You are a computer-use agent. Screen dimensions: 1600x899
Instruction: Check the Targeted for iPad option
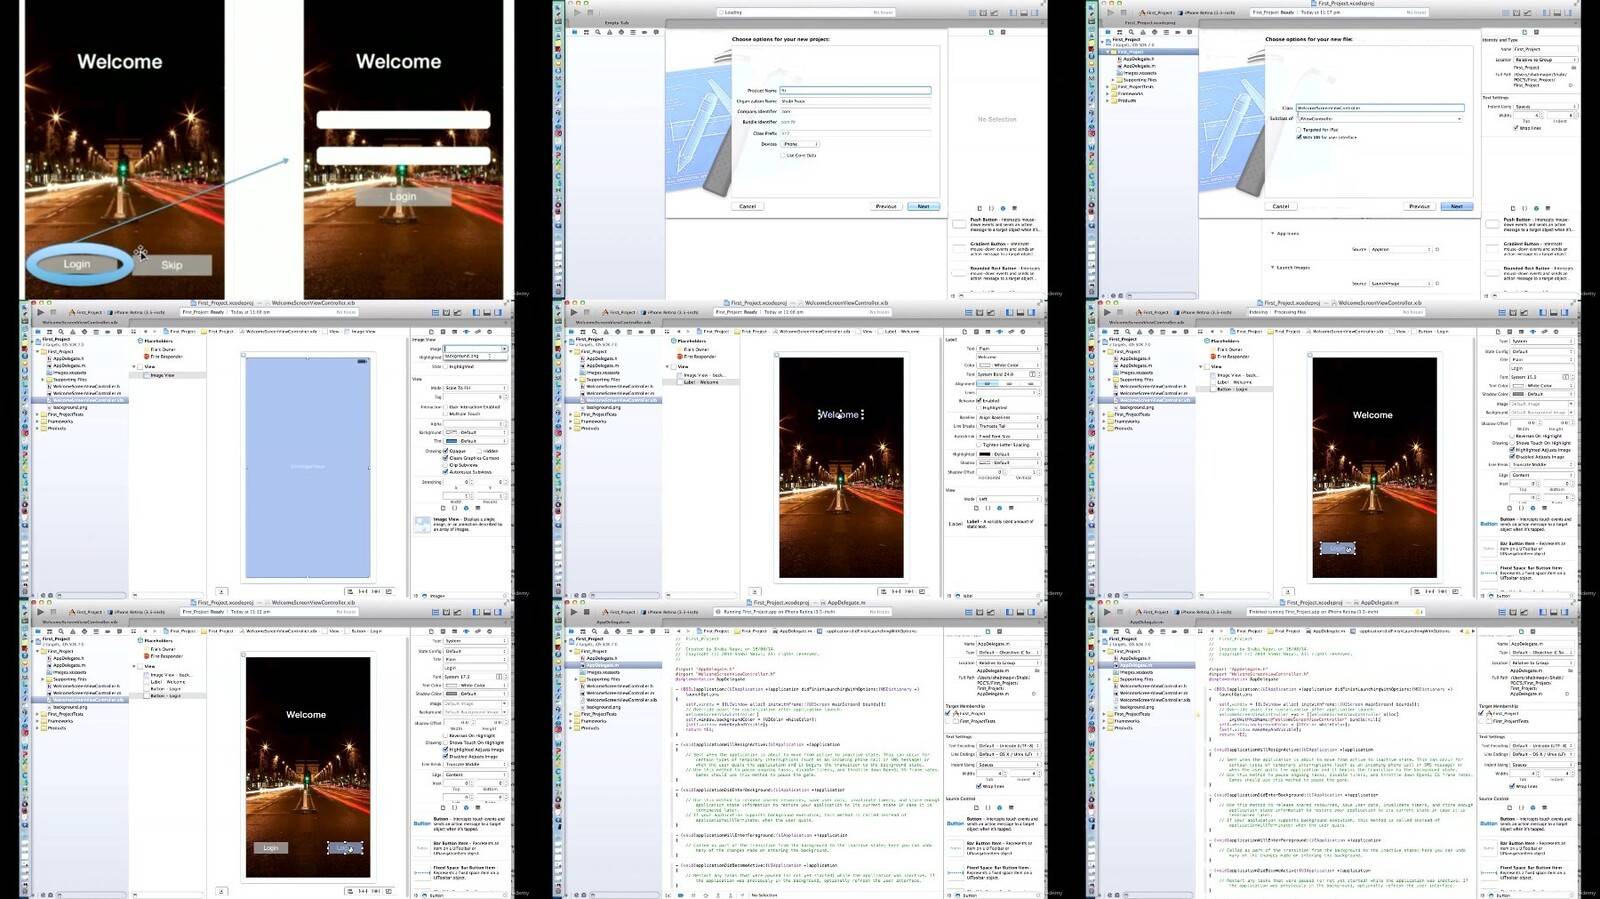1299,130
